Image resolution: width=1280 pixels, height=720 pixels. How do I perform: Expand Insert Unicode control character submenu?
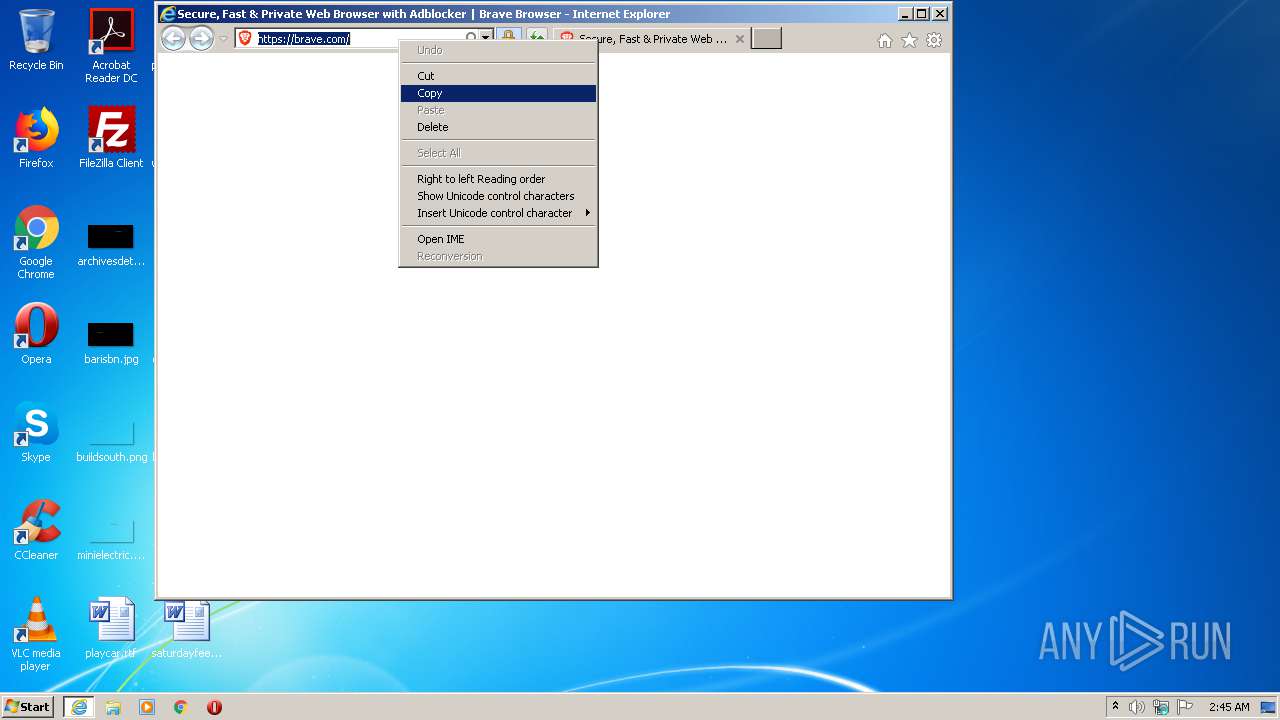pyautogui.click(x=498, y=213)
